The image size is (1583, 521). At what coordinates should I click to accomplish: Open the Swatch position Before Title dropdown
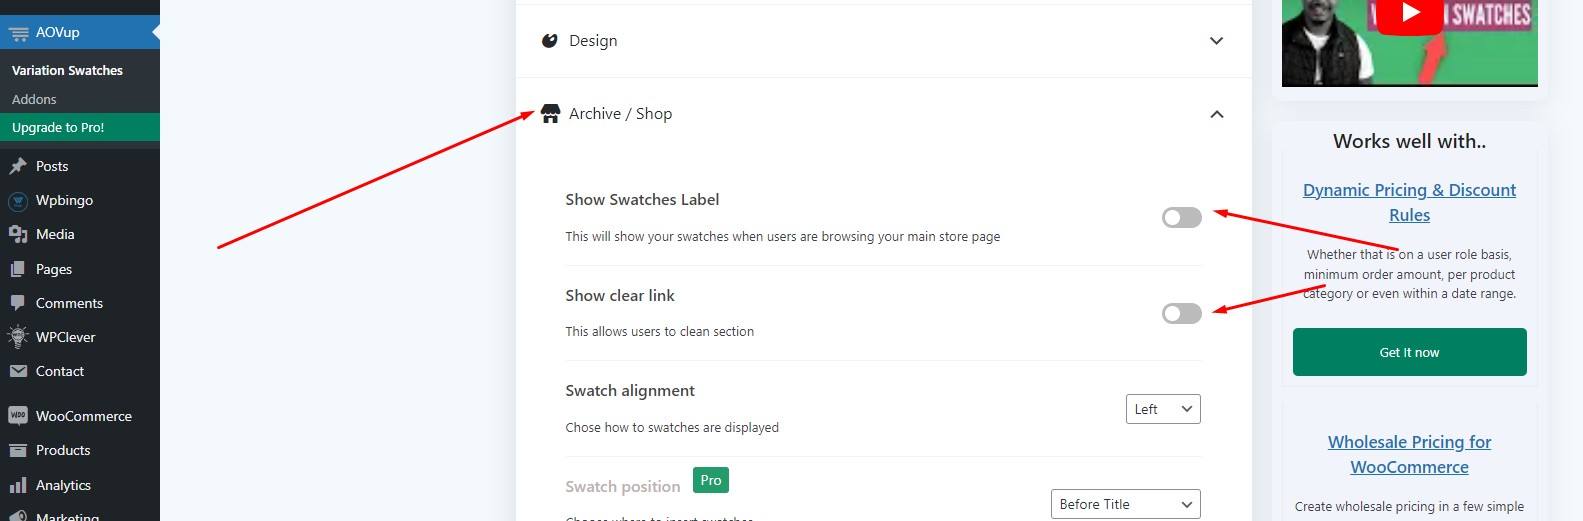(x=1125, y=504)
